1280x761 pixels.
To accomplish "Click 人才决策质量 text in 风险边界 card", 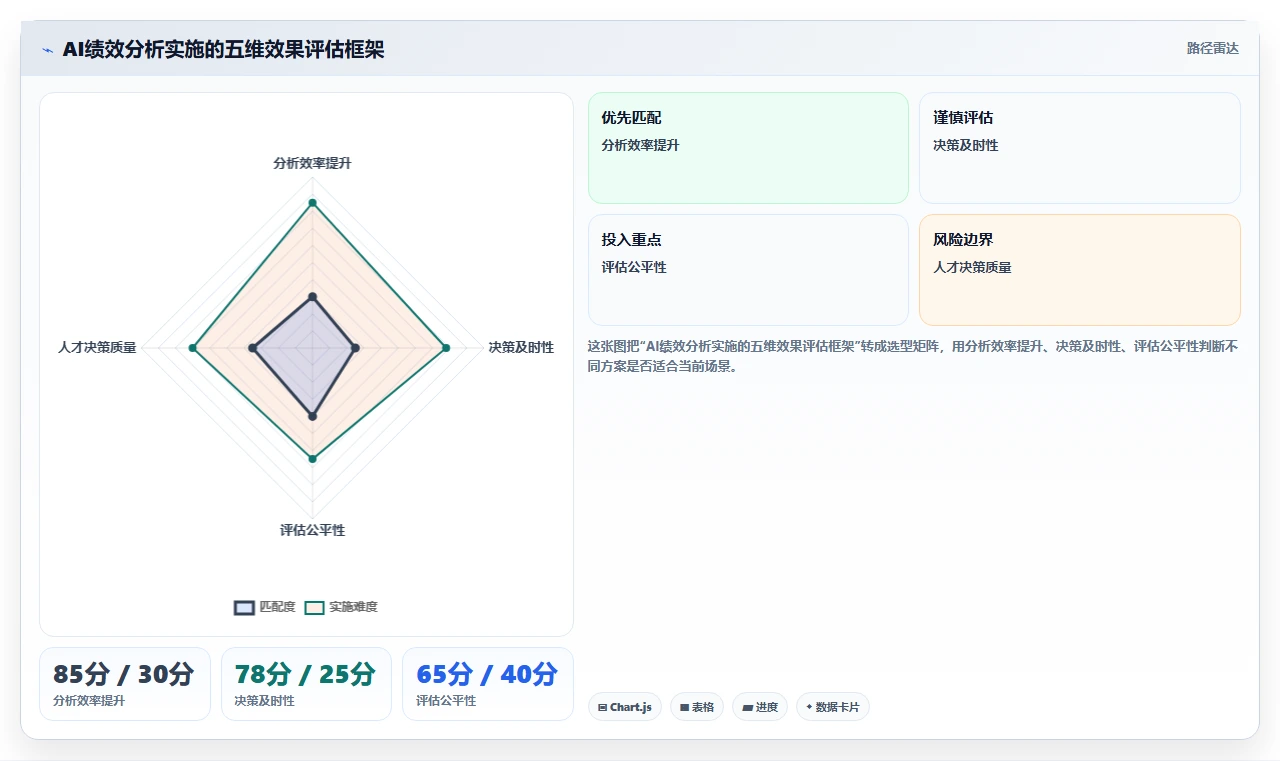I will click(972, 267).
